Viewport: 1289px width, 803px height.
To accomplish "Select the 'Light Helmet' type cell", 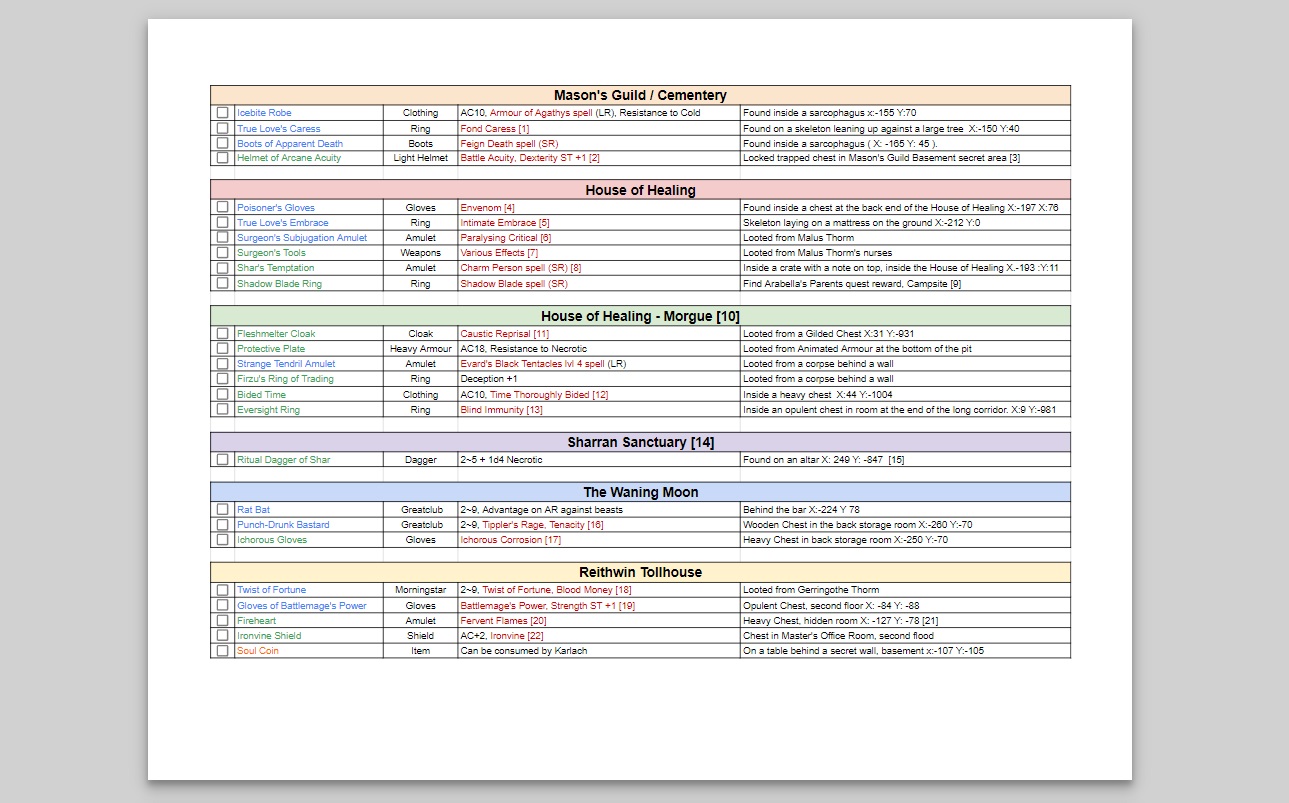I will point(420,158).
